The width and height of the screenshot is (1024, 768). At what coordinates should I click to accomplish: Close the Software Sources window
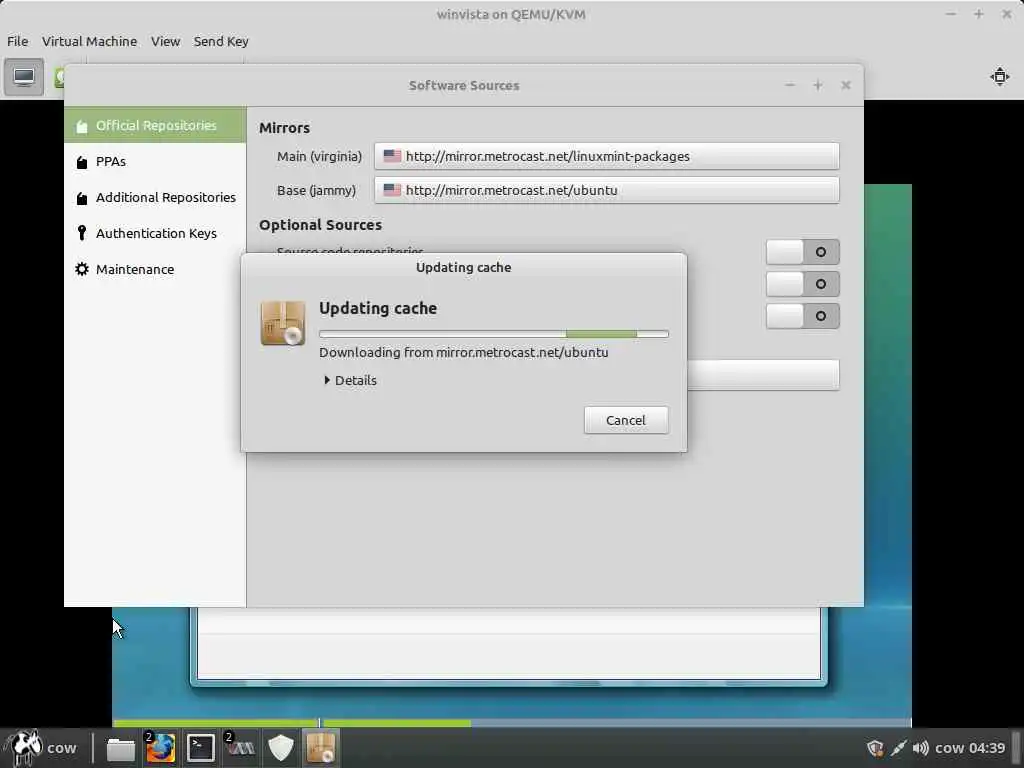pyautogui.click(x=846, y=85)
